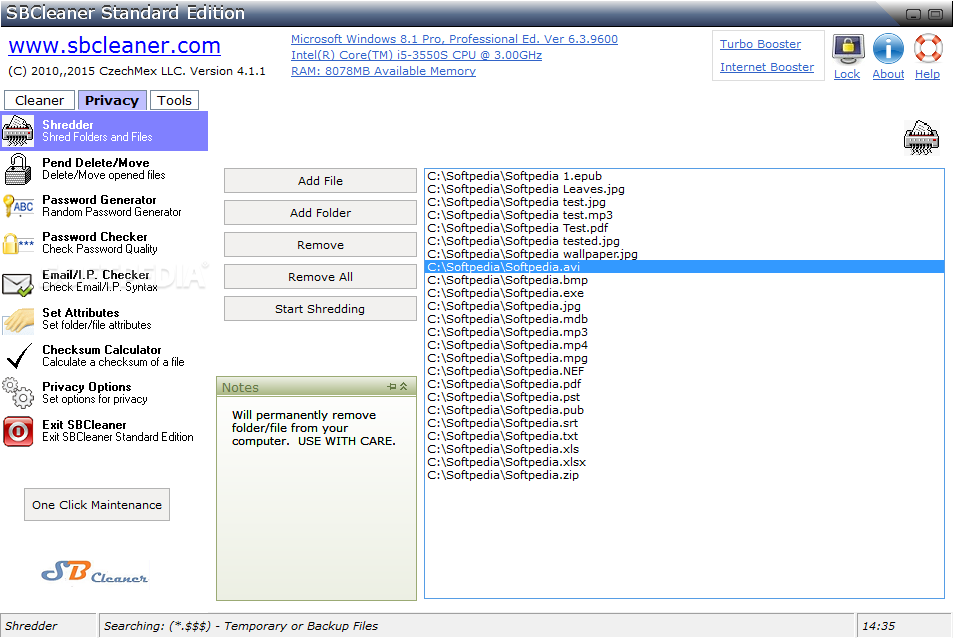The height and width of the screenshot is (638, 953).
Task: Select Softpedia.mdb in file list
Action: click(x=684, y=319)
